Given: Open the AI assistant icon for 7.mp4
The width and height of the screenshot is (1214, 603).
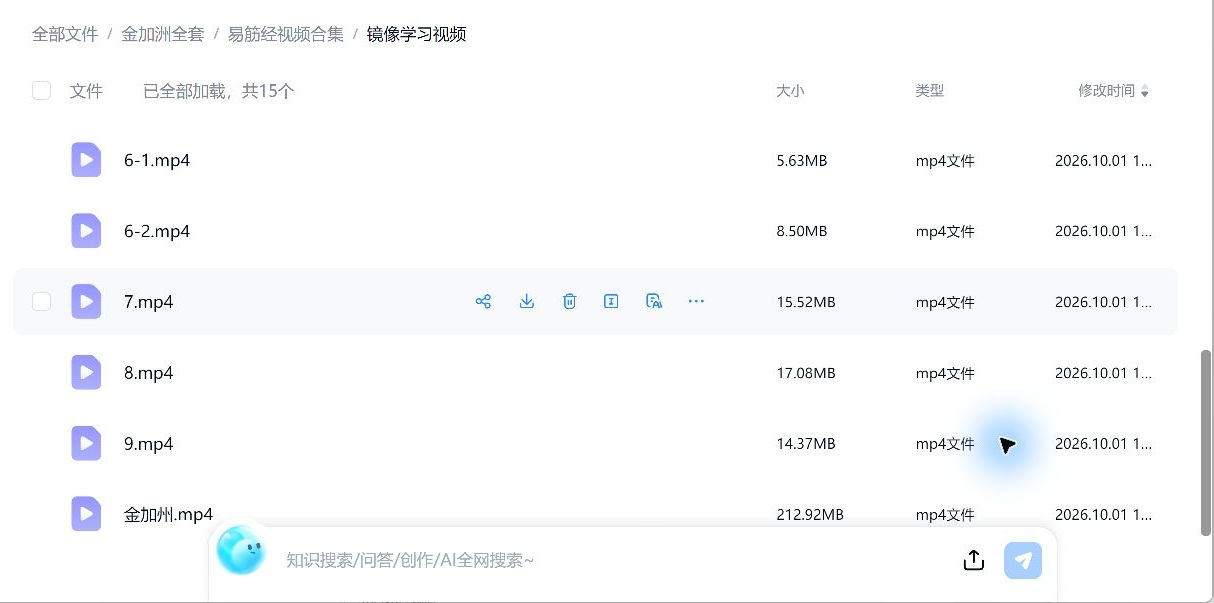Looking at the screenshot, I should pyautogui.click(x=654, y=301).
